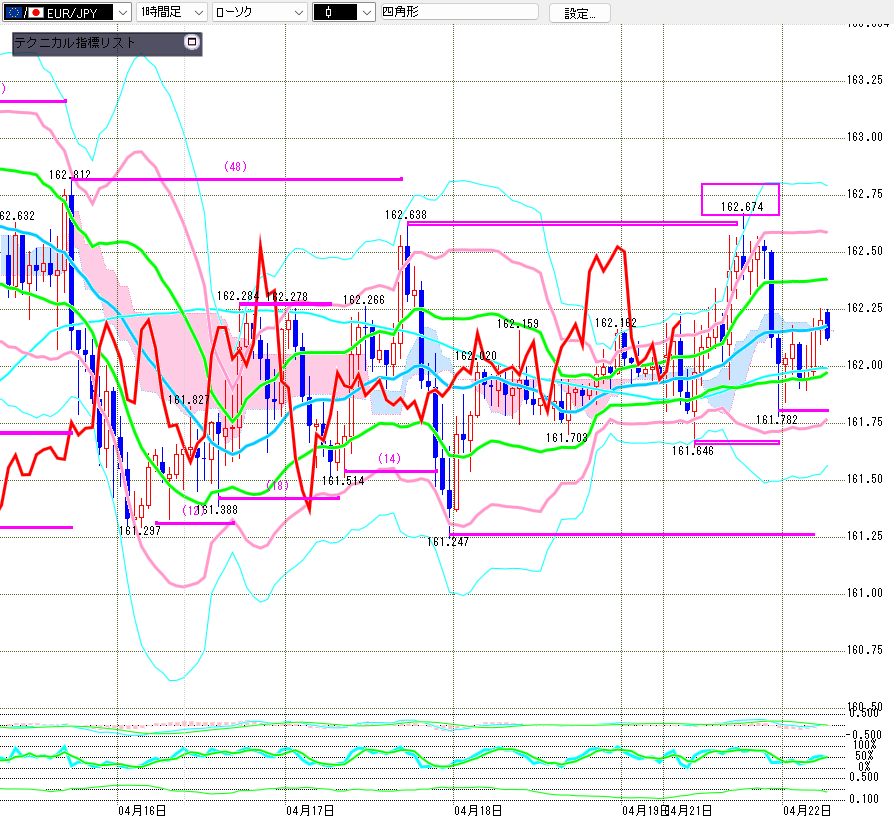Click the 設定... button
The height and width of the screenshot is (819, 894).
(579, 13)
